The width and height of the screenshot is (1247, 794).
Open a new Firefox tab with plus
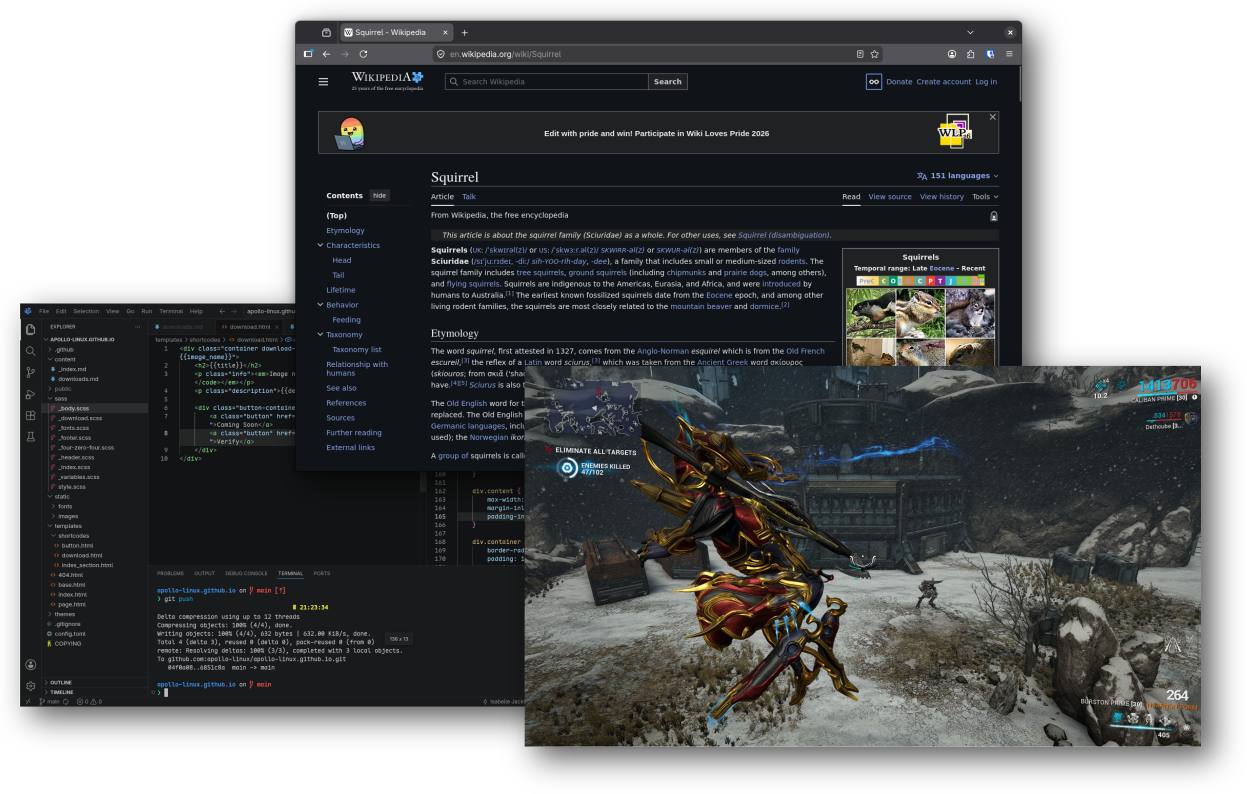pyautogui.click(x=464, y=33)
